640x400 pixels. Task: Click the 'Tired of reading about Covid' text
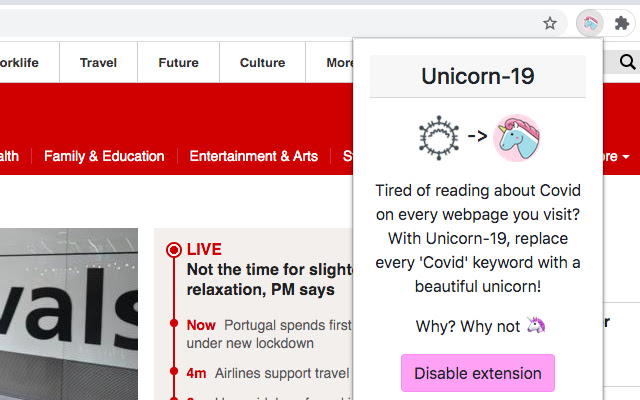pyautogui.click(x=478, y=238)
